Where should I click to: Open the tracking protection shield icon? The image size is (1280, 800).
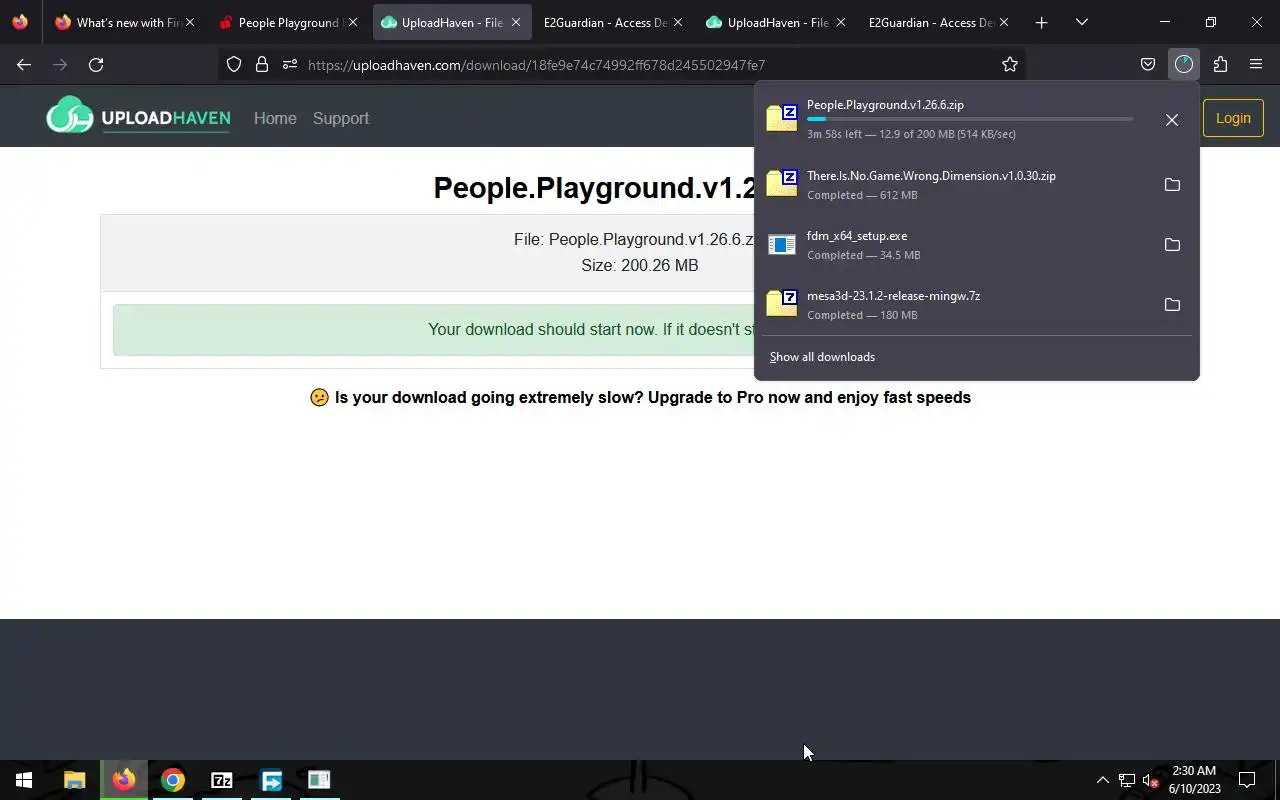point(234,64)
